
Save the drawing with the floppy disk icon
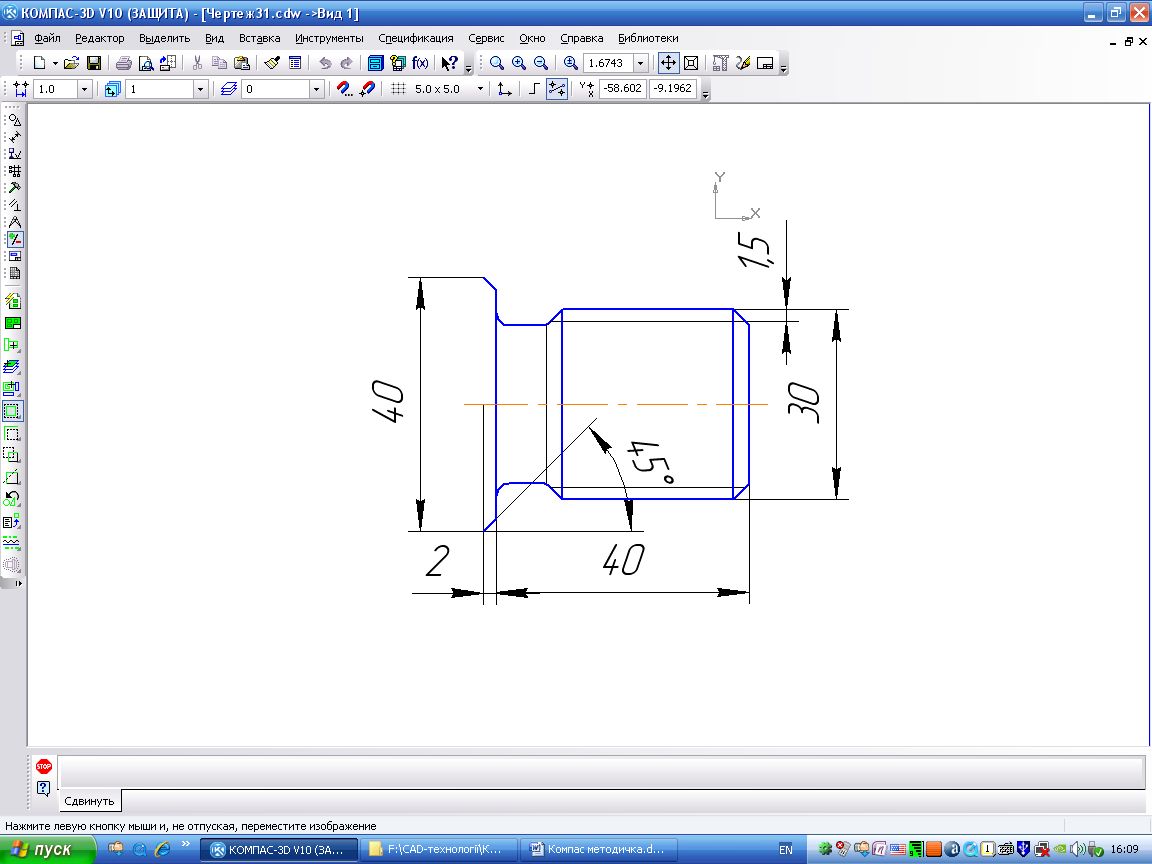pyautogui.click(x=94, y=63)
